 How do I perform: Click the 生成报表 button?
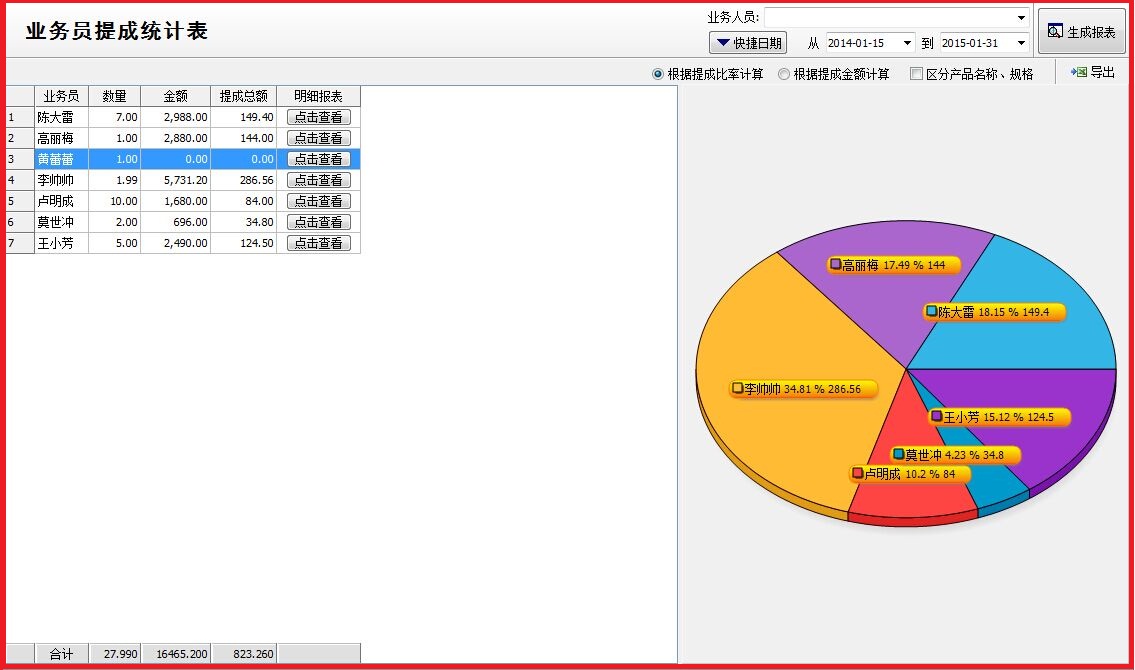(1081, 31)
